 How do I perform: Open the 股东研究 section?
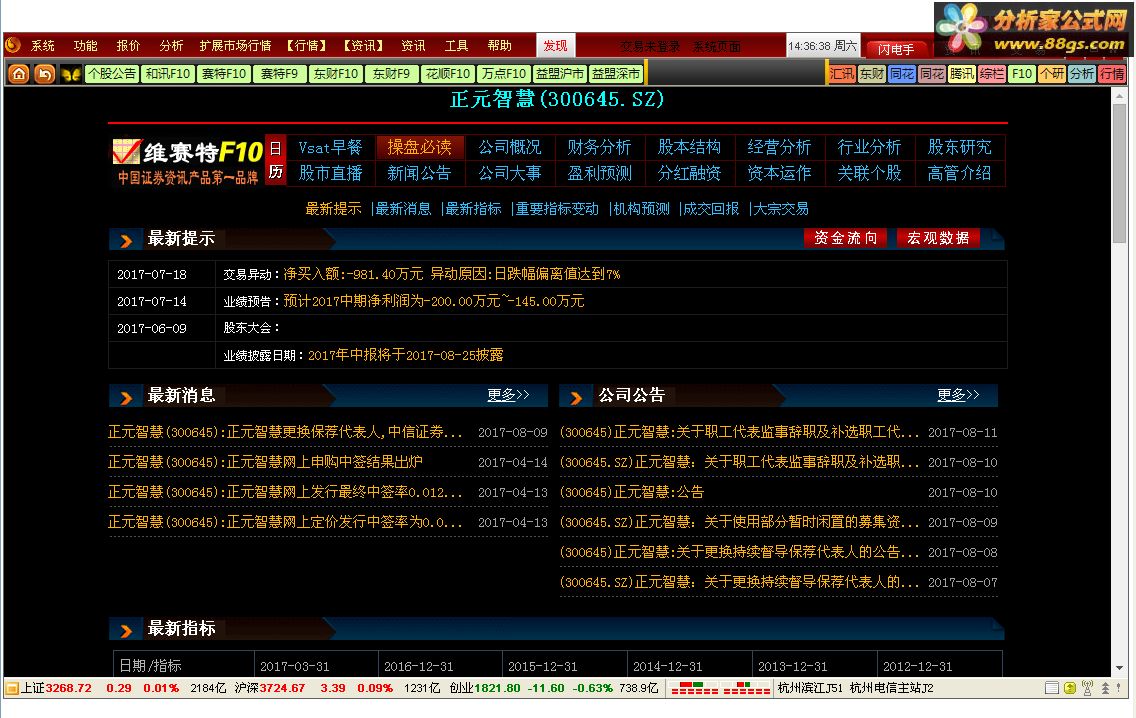click(x=959, y=147)
